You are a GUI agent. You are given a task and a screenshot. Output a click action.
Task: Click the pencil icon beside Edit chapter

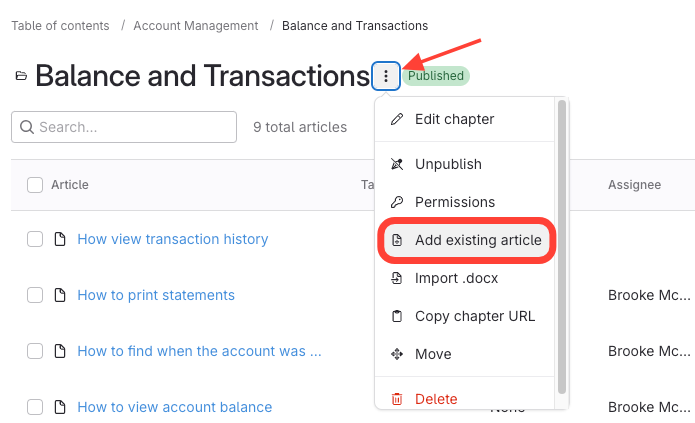tap(397, 119)
